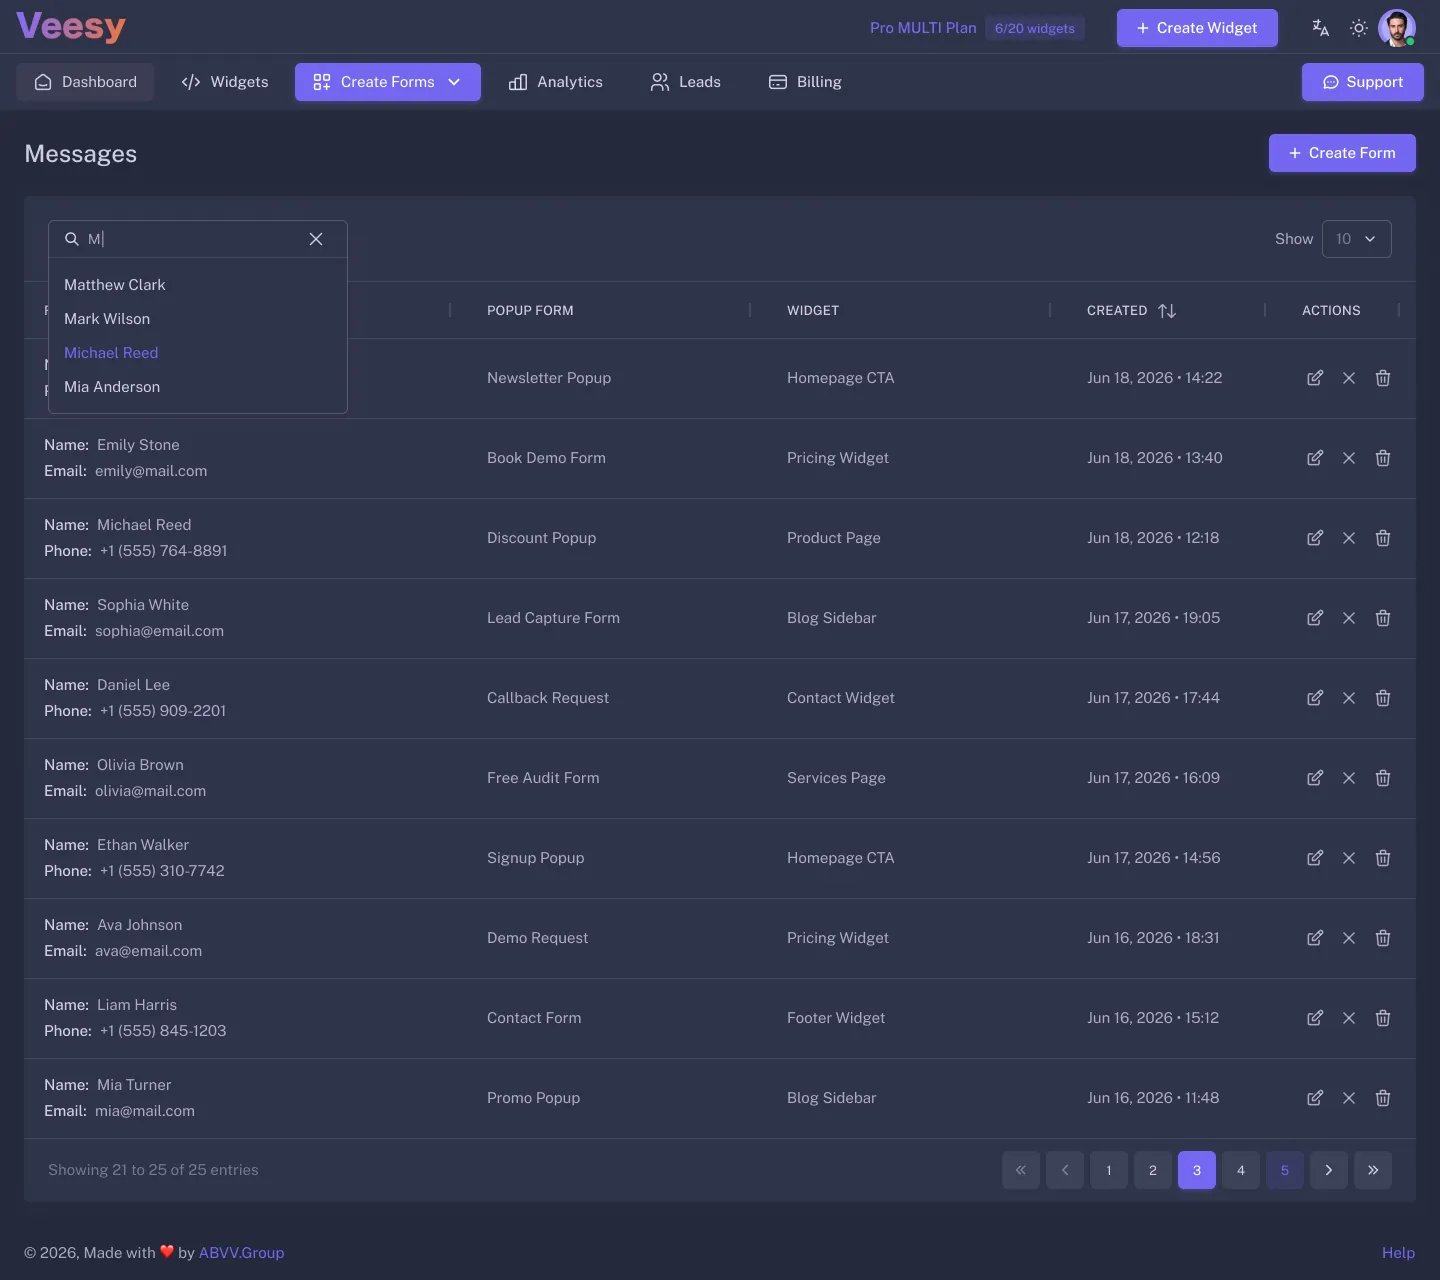Open the Leads tab
1440x1280 pixels.
click(x=686, y=82)
